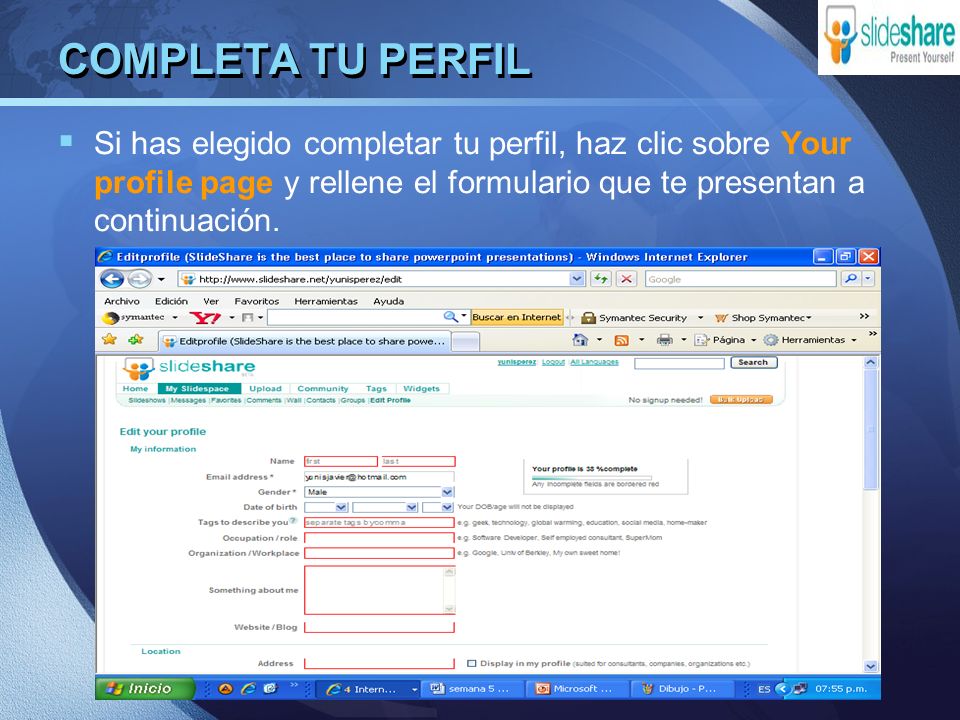
Task: Click the first Quick Launch icon in taskbar
Action: (225, 689)
